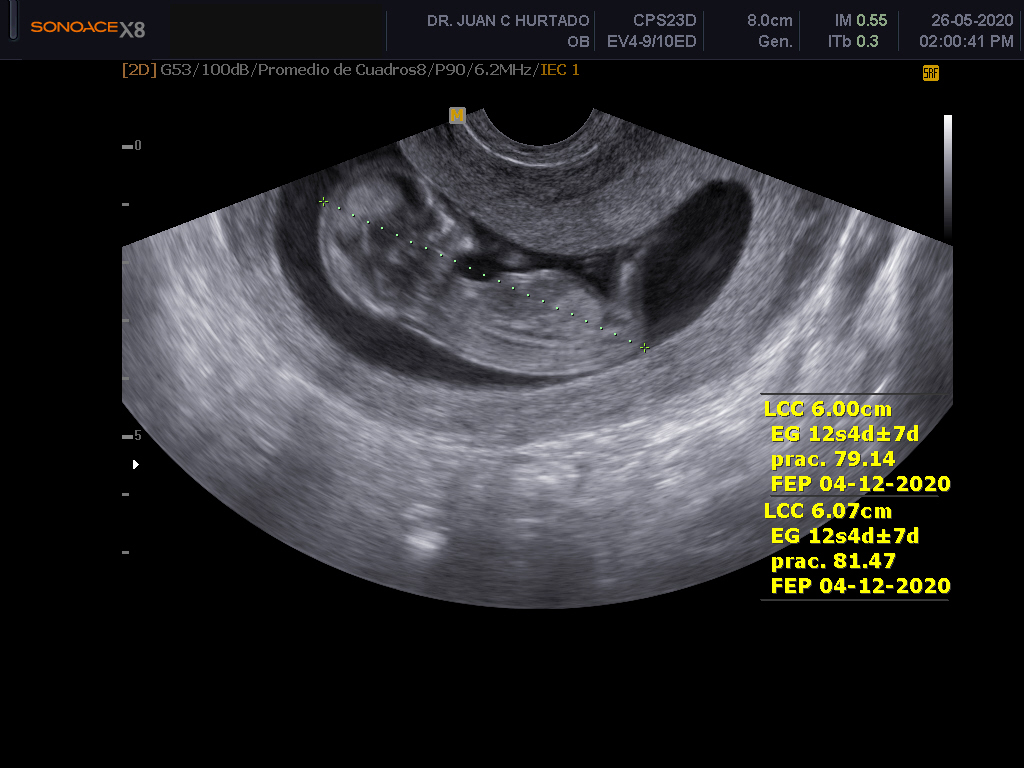Click the SRF indicator icon
1024x768 pixels.
931,73
